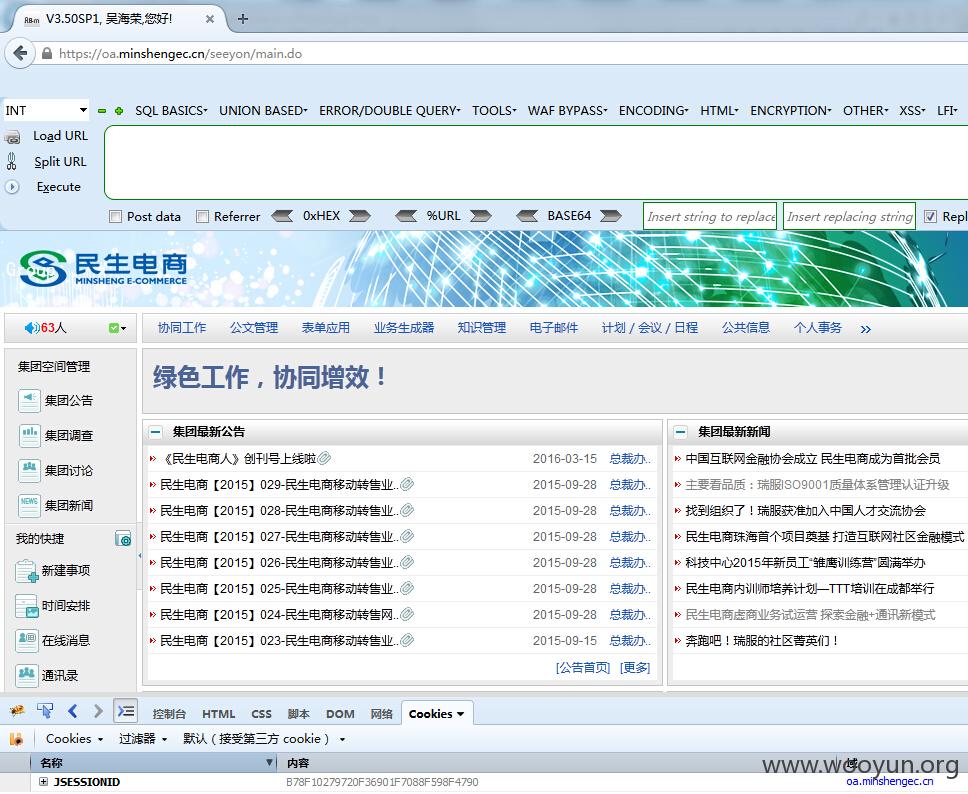Click the 我的快捷 settings icon
Image resolution: width=968 pixels, height=794 pixels.
coord(123,539)
